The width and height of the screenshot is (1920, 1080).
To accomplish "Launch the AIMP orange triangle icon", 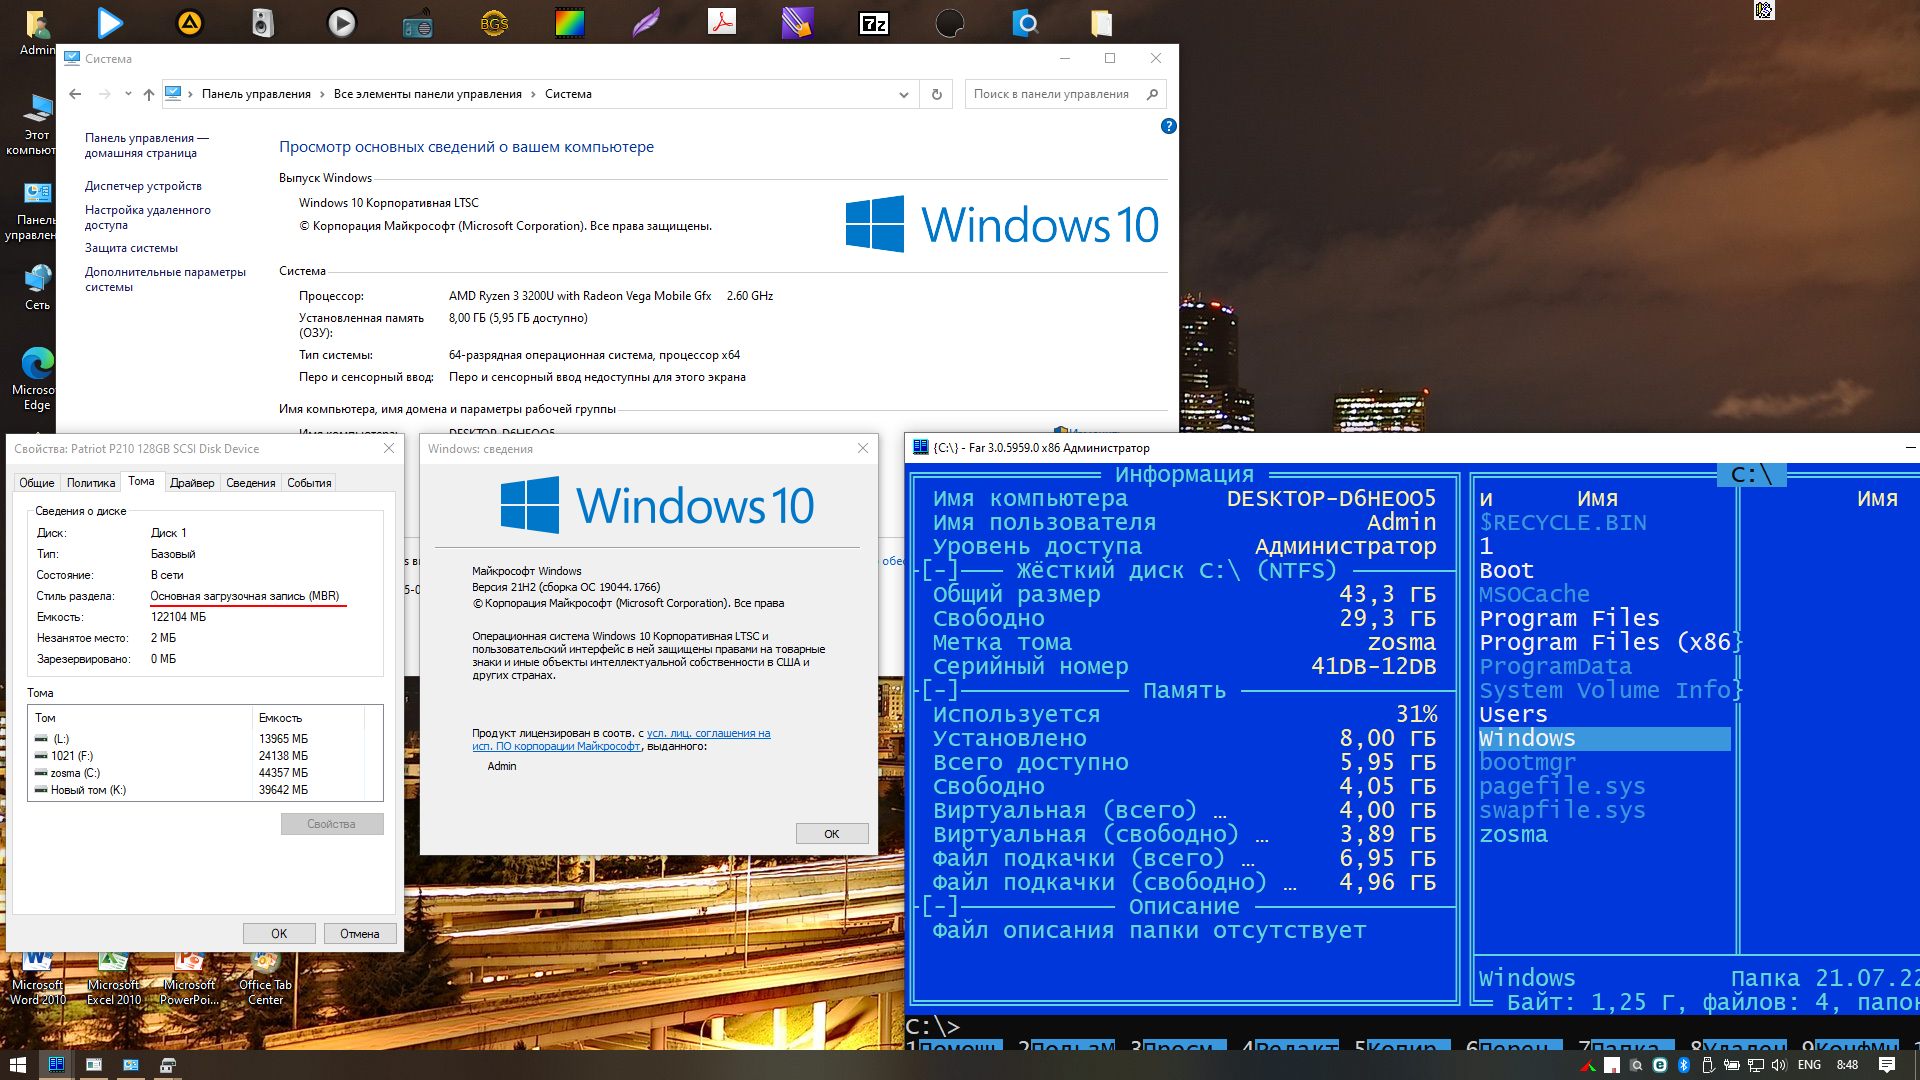I will coord(189,23).
